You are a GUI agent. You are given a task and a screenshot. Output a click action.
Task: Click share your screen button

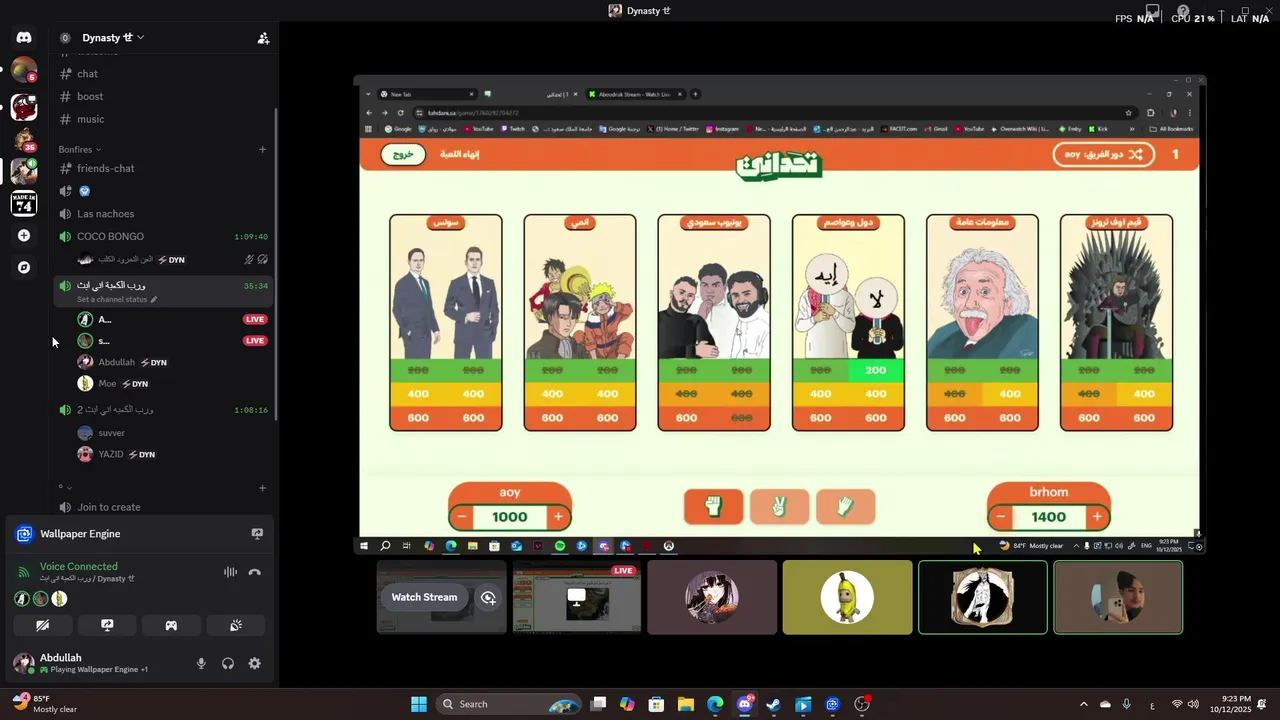tap(107, 626)
